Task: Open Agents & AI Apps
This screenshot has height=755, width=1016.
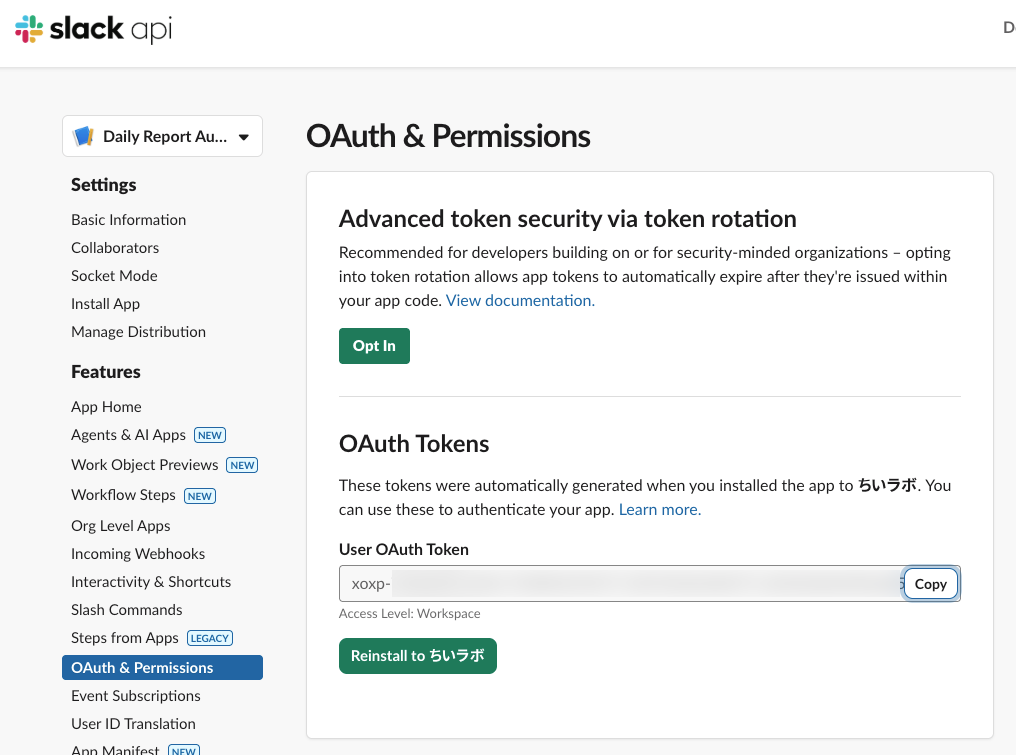Action: tap(128, 435)
